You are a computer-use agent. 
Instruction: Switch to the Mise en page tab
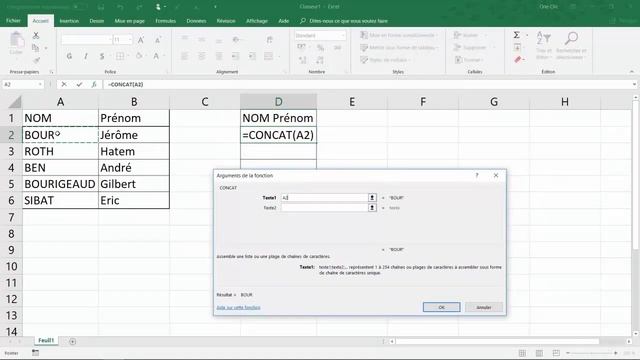[x=129, y=21]
